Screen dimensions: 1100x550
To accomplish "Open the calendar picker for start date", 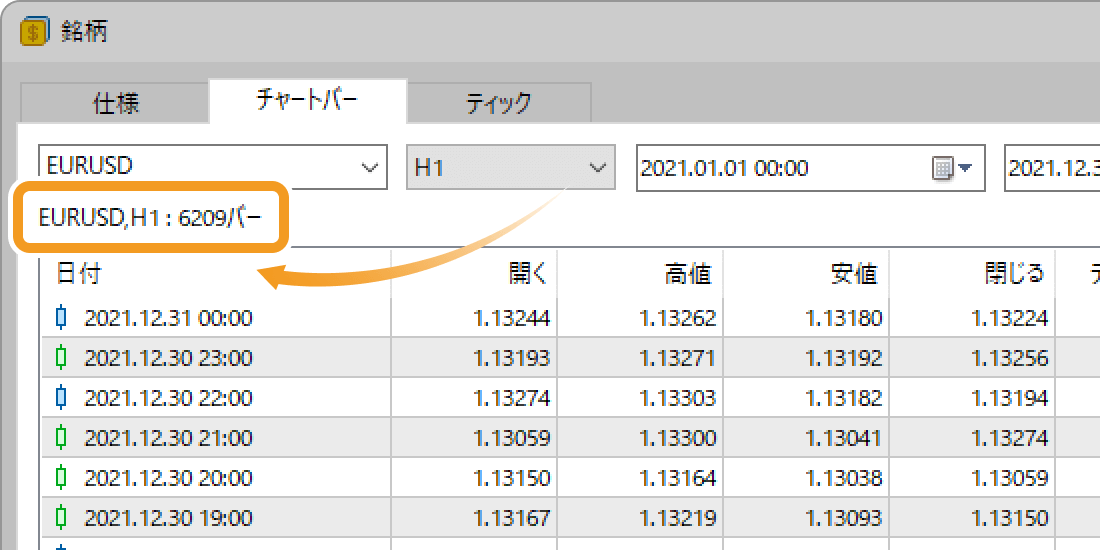I will 952,168.
